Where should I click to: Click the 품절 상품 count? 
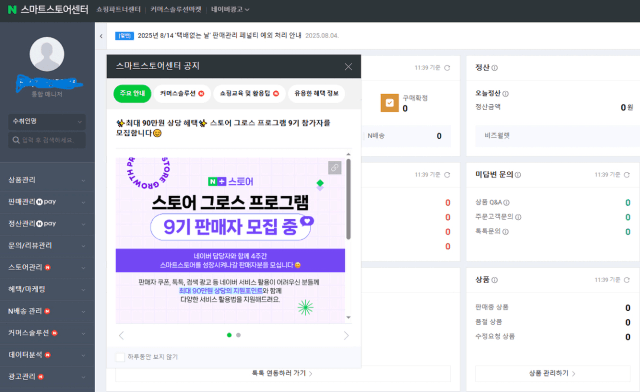(x=628, y=323)
